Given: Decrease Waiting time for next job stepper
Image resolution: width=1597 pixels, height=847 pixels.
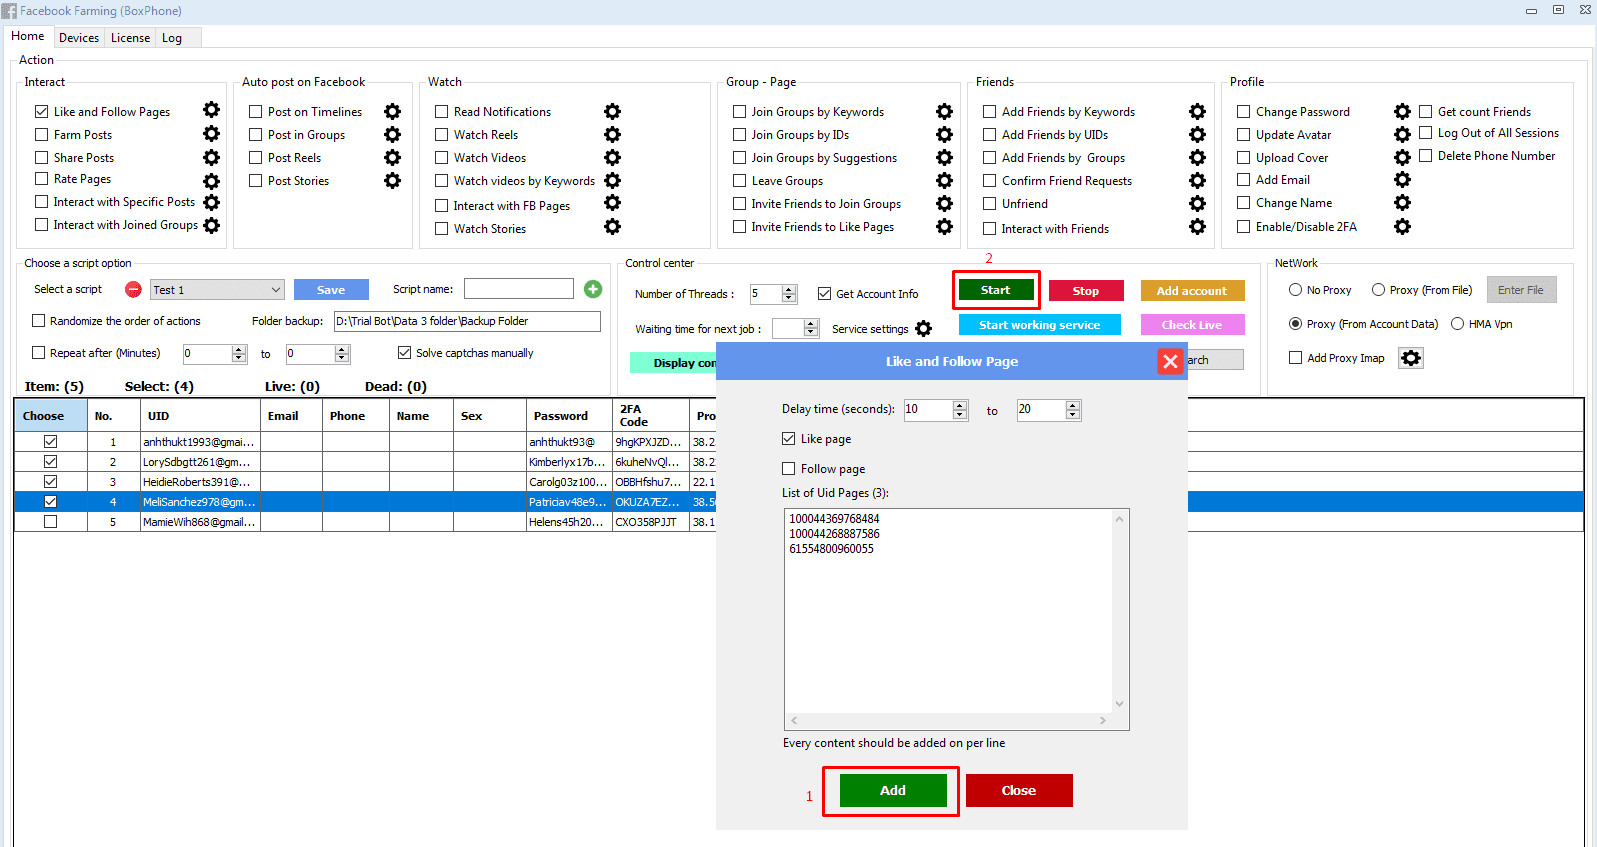Looking at the screenshot, I should [x=811, y=333].
